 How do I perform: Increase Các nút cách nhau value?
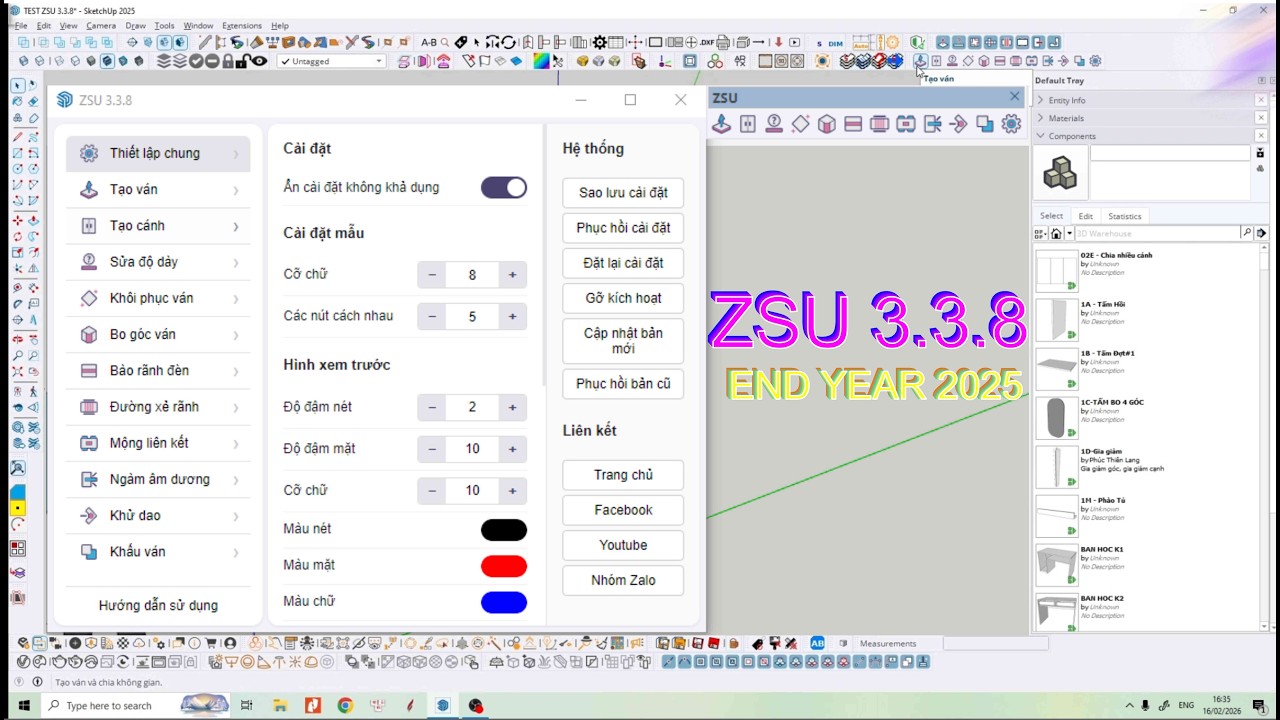(512, 316)
